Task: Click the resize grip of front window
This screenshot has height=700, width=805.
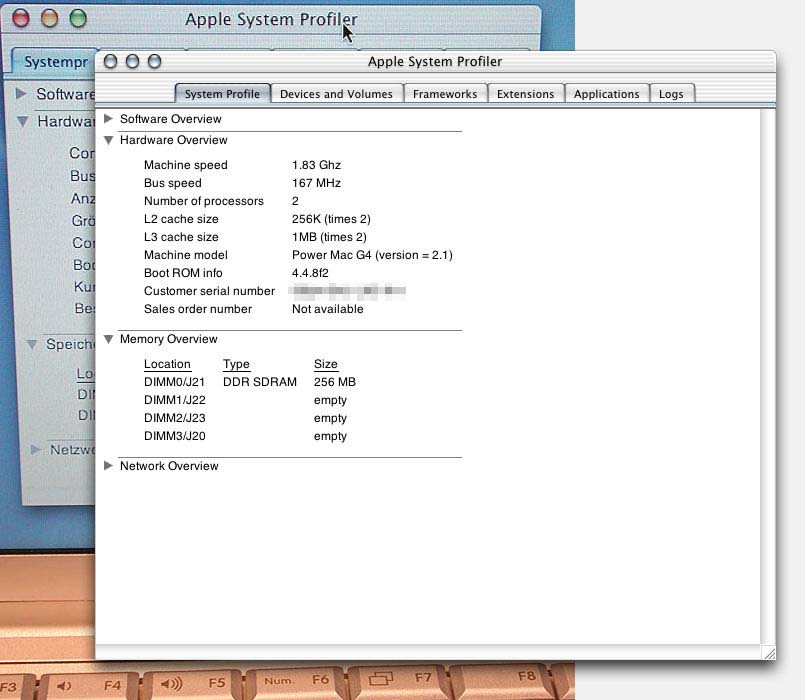Action: click(x=769, y=652)
